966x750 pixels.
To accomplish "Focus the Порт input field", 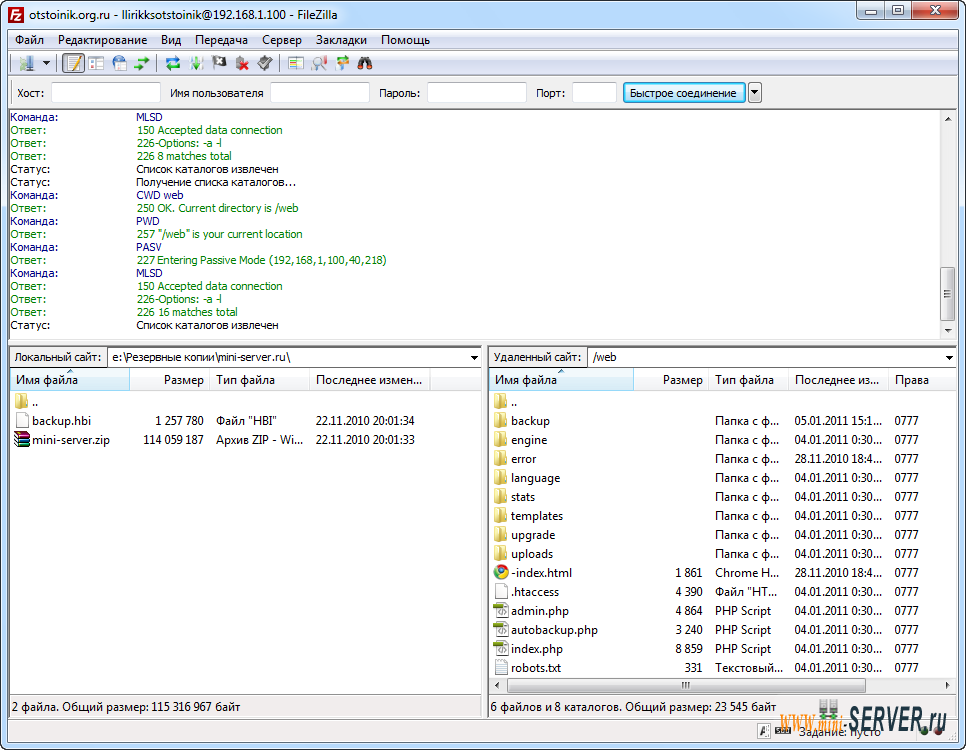I will click(594, 93).
